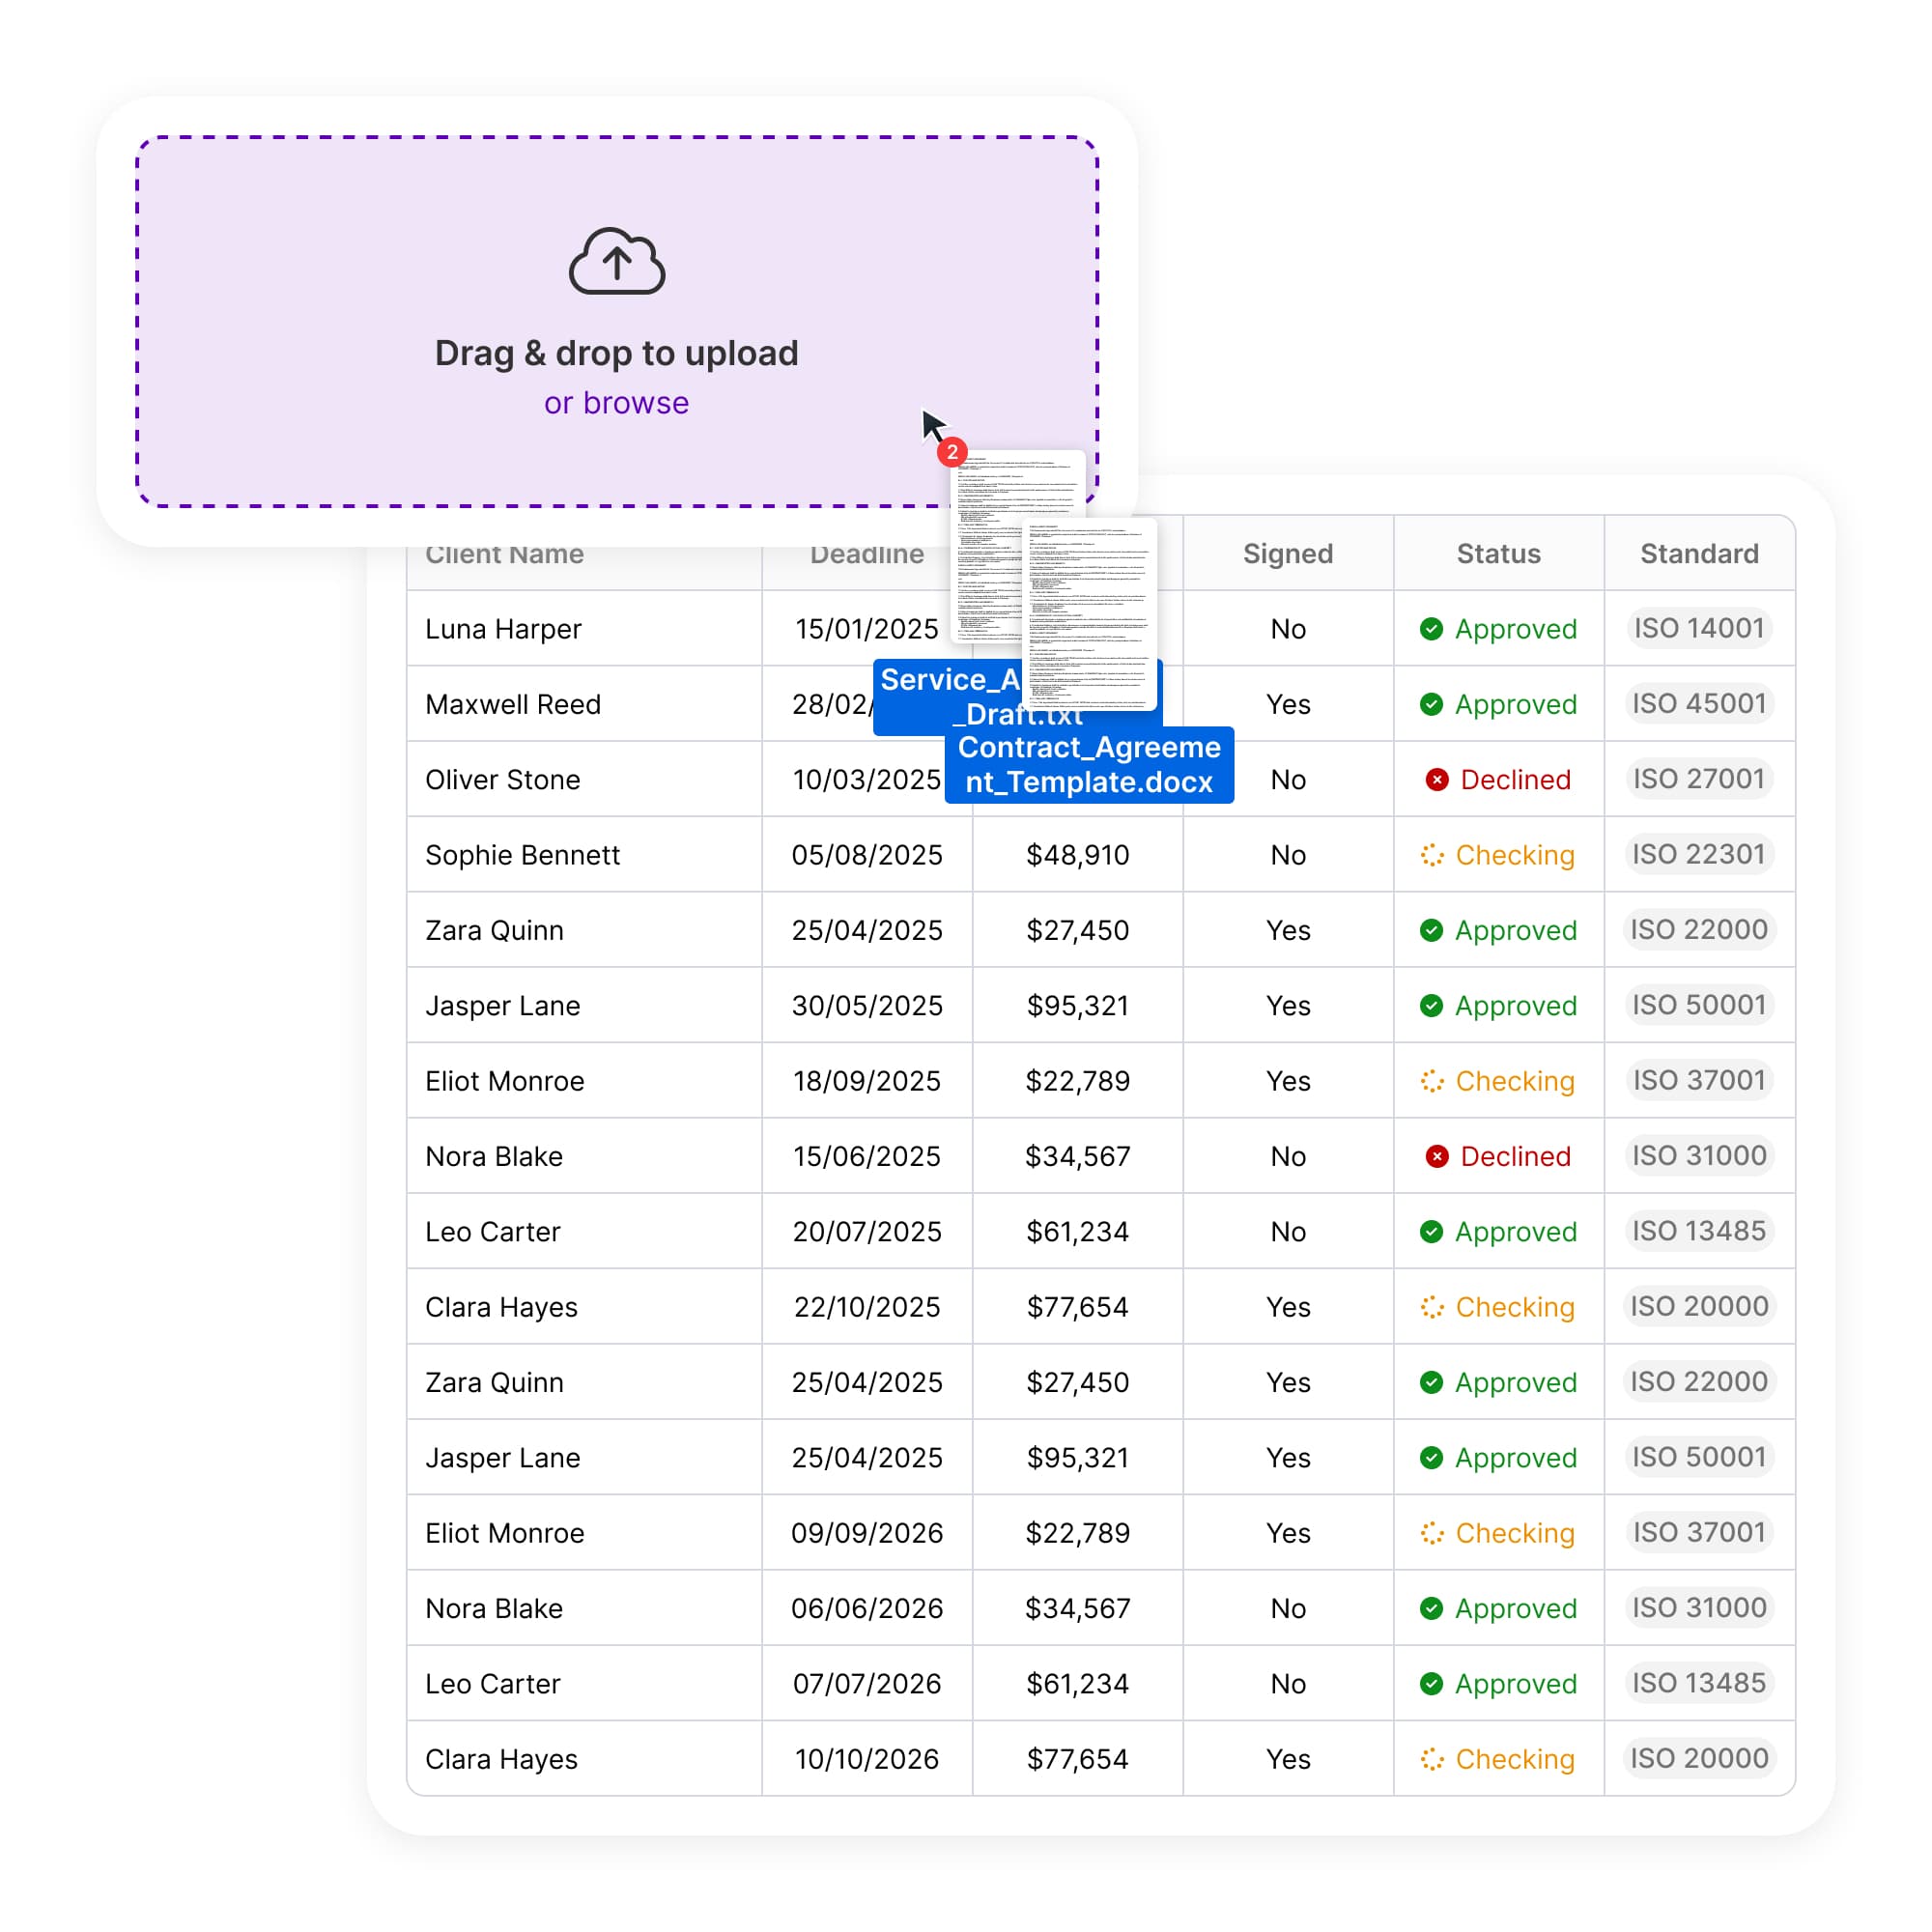
Task: Click the red badge showing 2 files
Action: (x=952, y=452)
